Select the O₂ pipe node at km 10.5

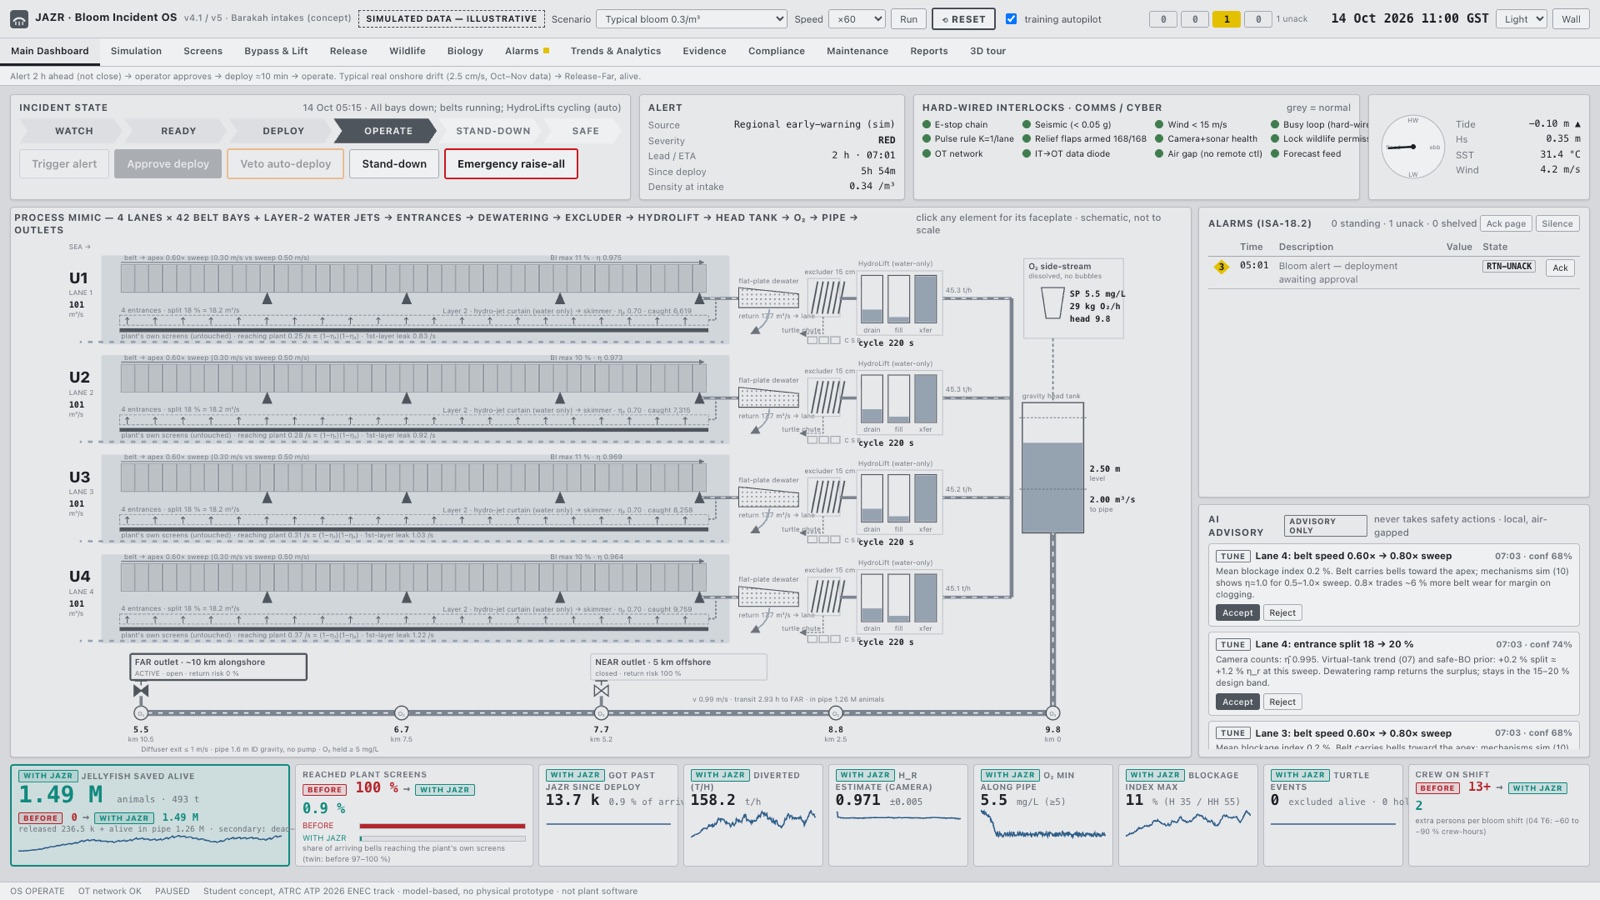click(141, 713)
